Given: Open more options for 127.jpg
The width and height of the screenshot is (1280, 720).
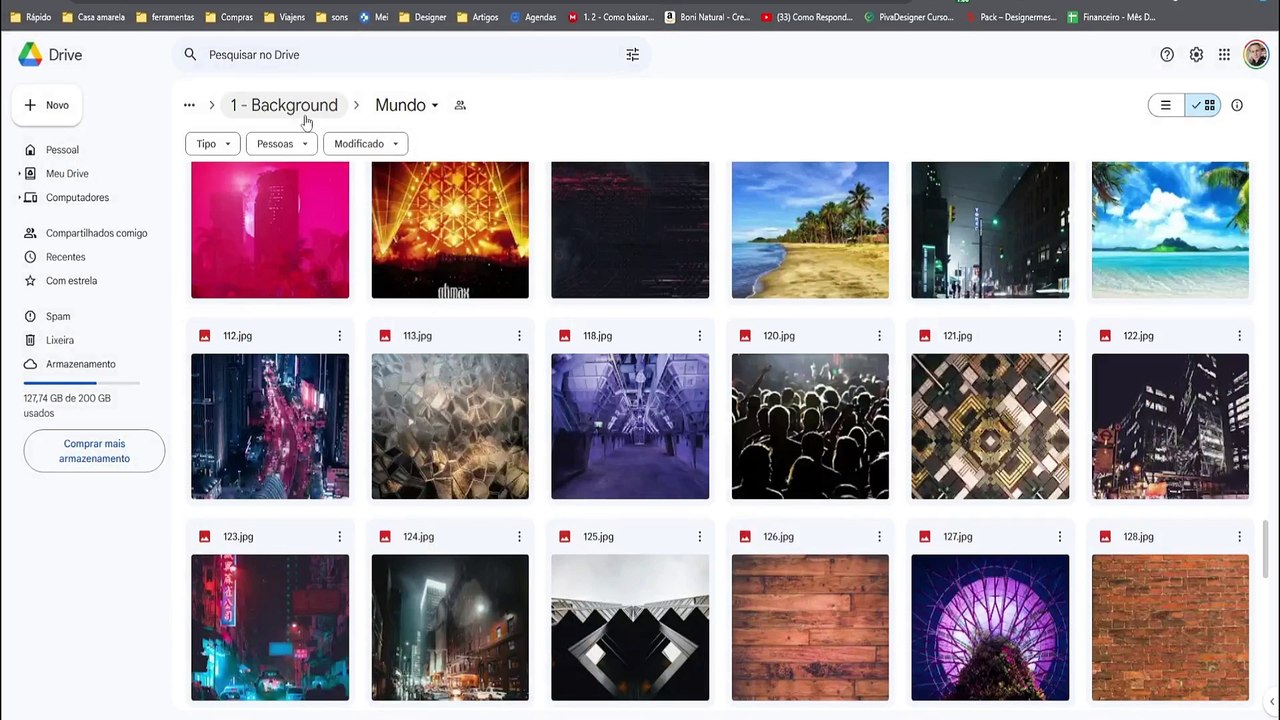Looking at the screenshot, I should pyautogui.click(x=1059, y=537).
